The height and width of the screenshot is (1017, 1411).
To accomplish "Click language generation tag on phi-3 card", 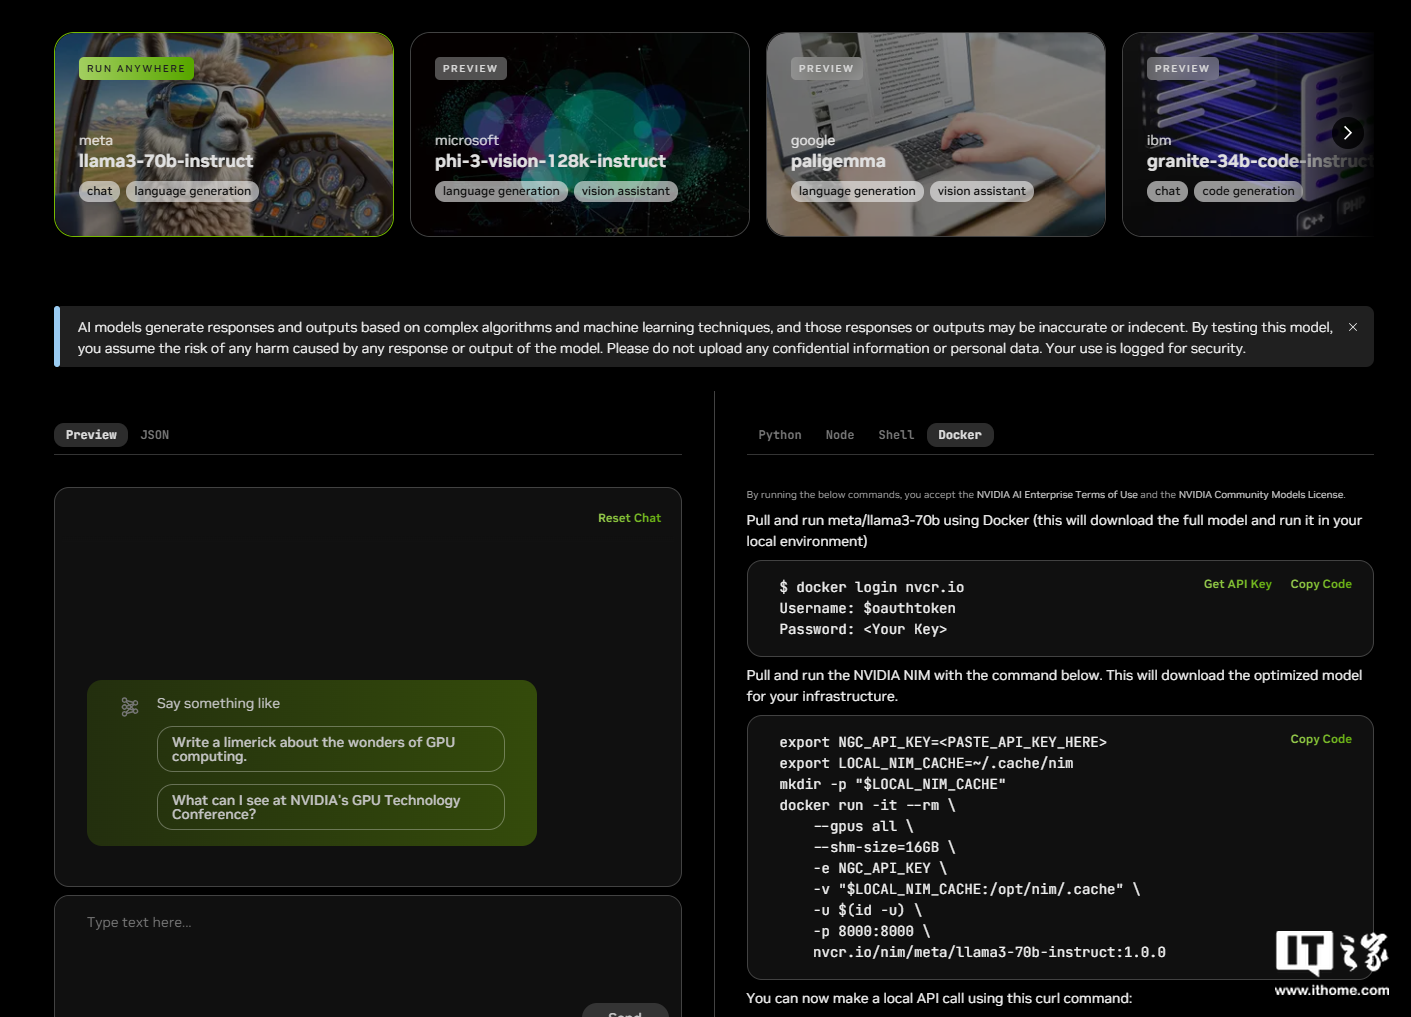I will 501,191.
